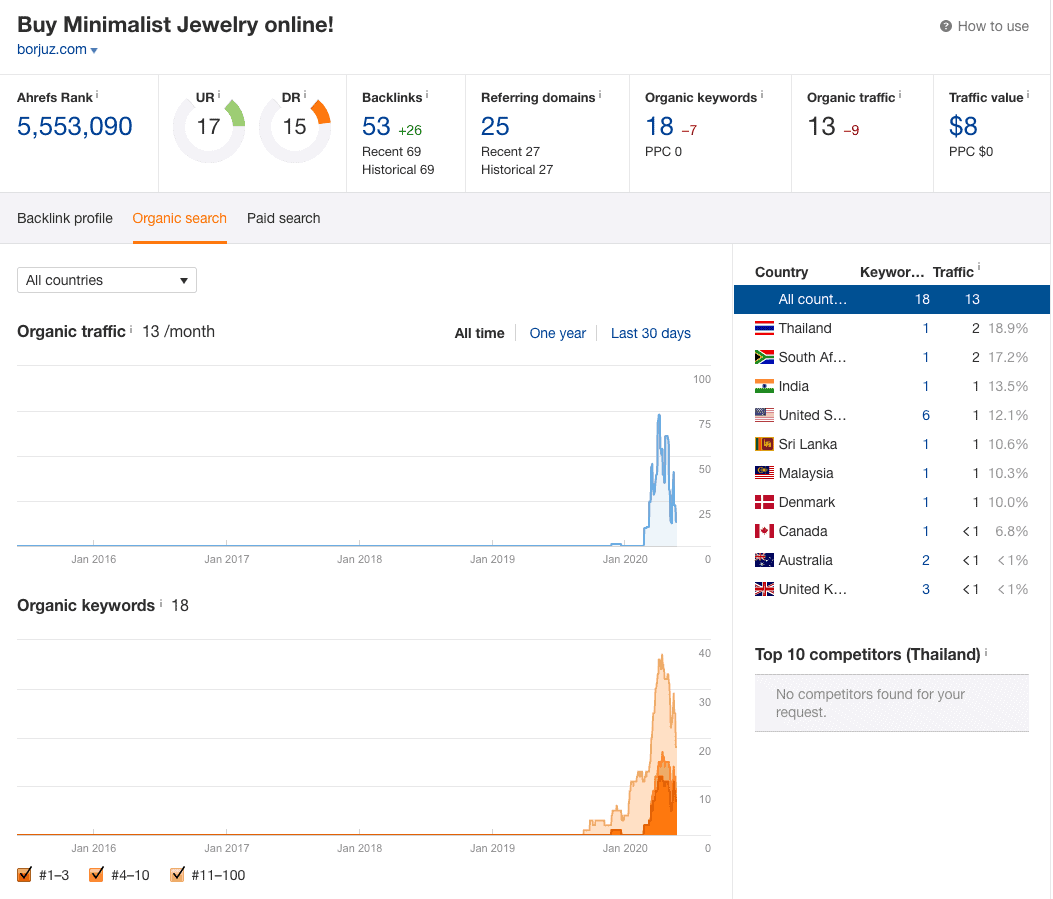Click the India flag icon

coord(764,386)
